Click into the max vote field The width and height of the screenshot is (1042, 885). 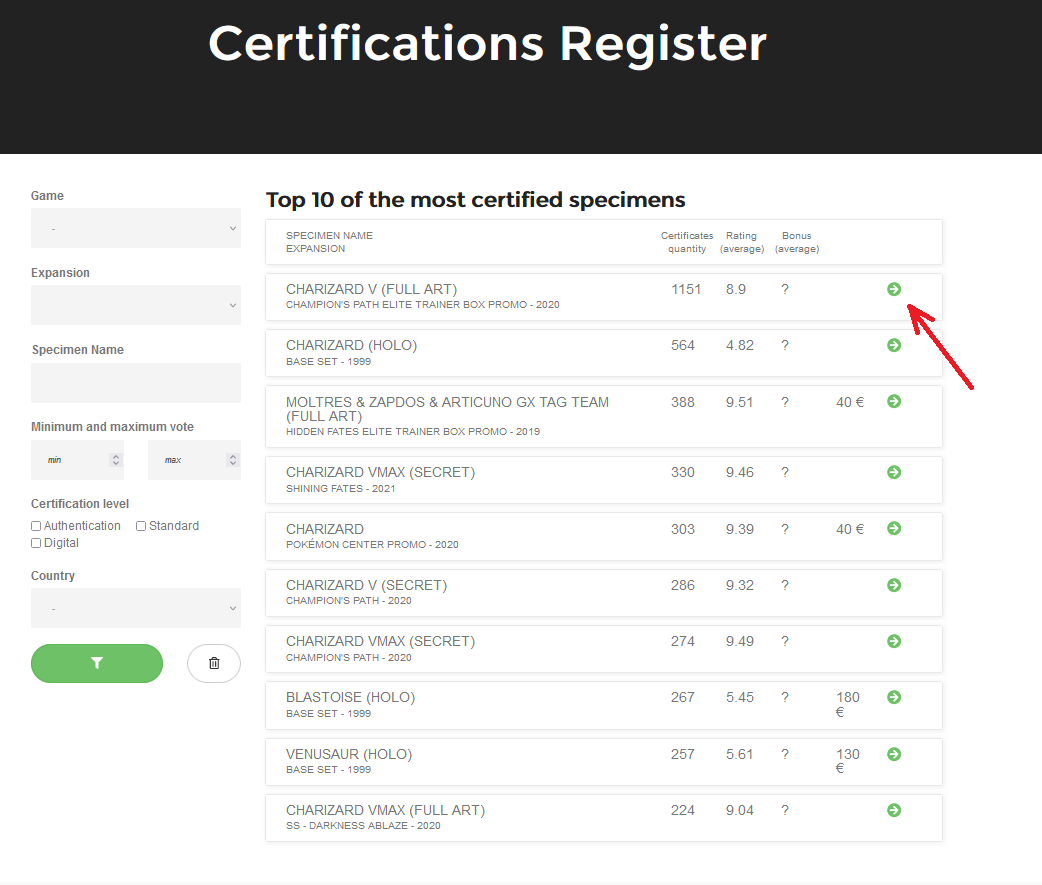pyautogui.click(x=194, y=460)
